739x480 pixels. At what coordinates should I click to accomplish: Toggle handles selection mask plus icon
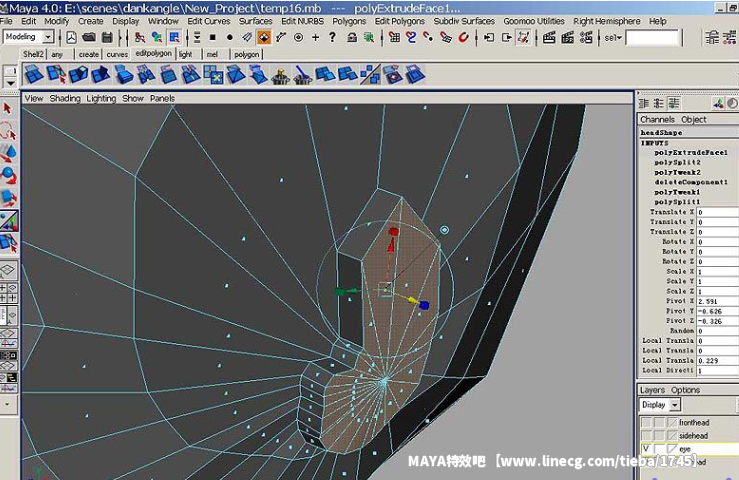[x=315, y=37]
